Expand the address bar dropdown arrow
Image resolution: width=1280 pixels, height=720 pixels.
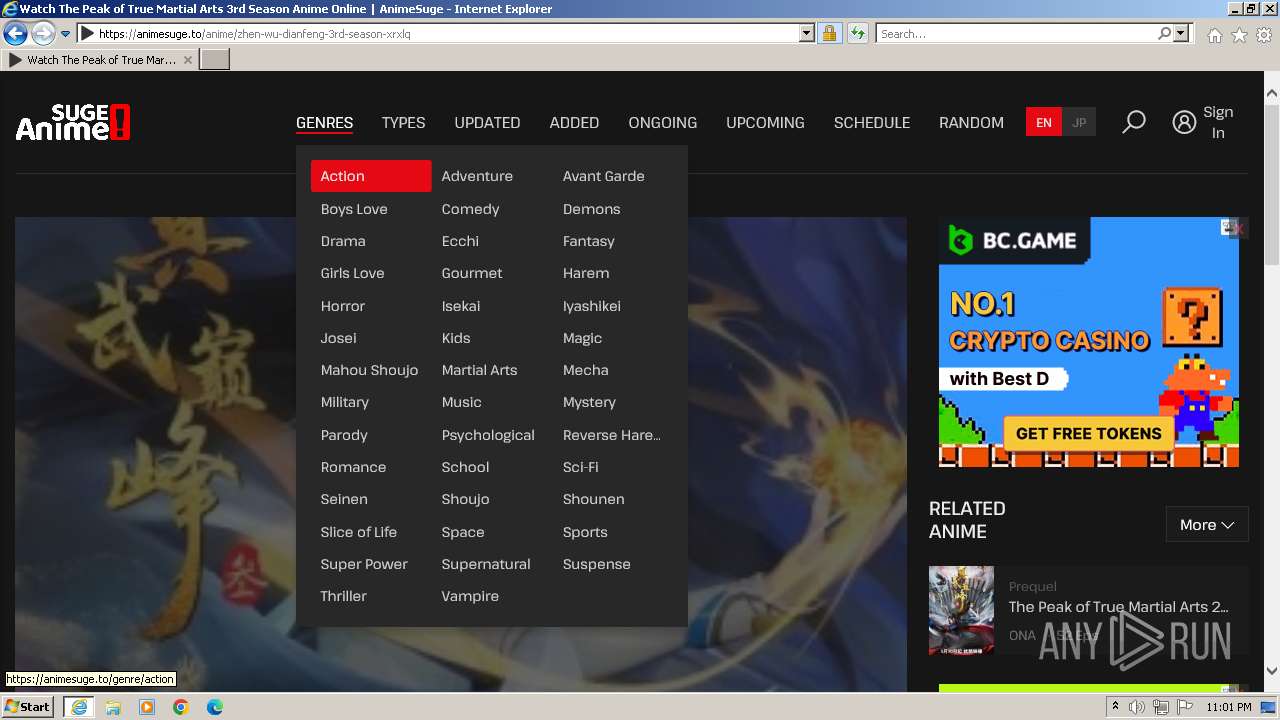click(x=807, y=33)
